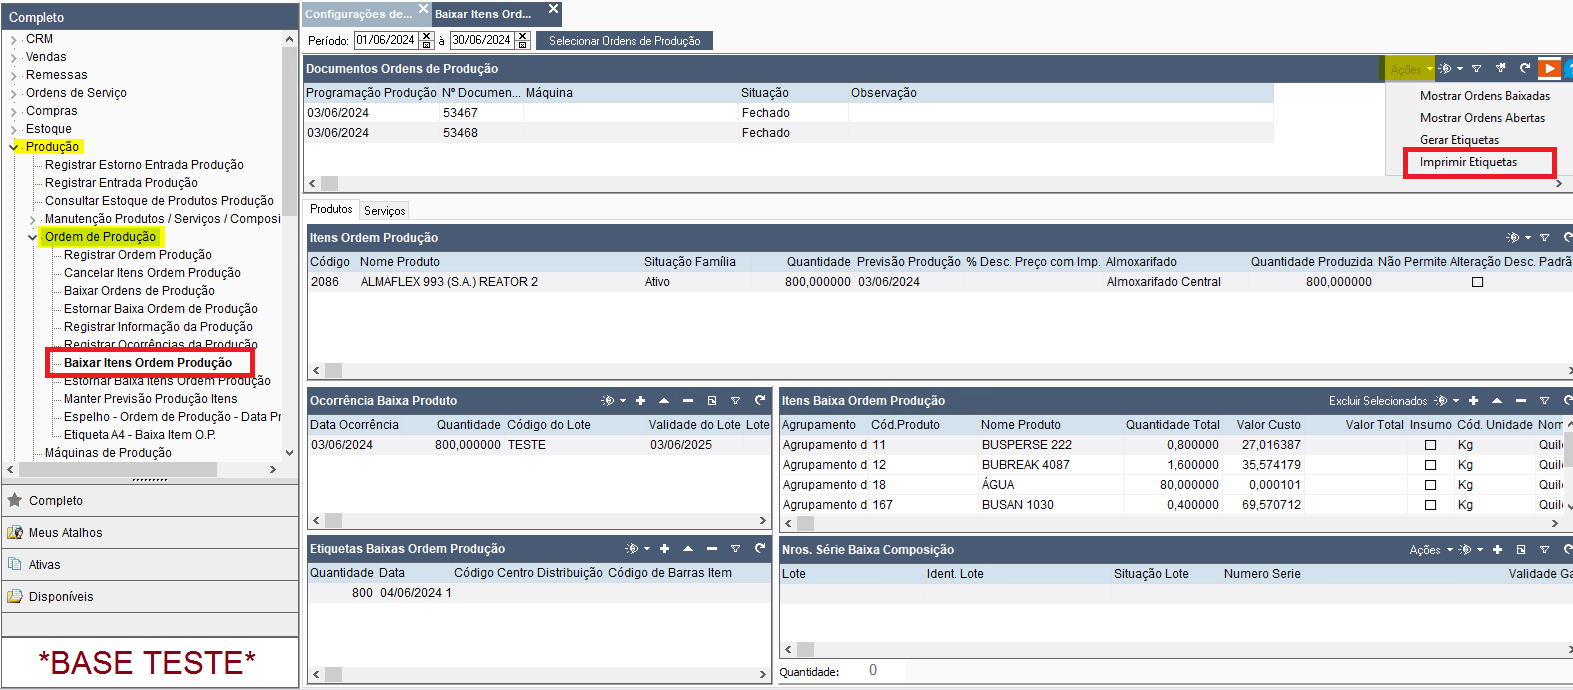Add a new Etiquetas Baixas Ordem Produção entry
The height and width of the screenshot is (690, 1573).
[x=664, y=549]
